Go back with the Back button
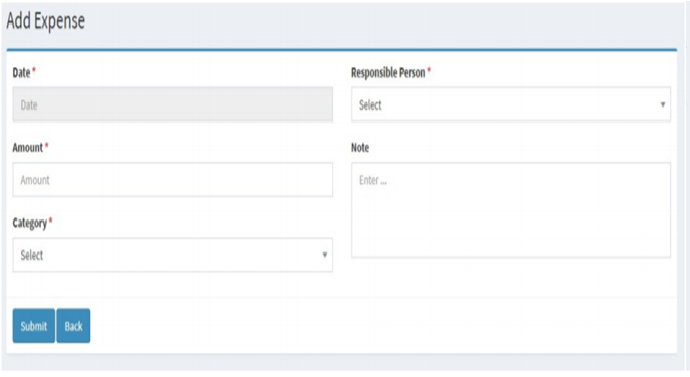The width and height of the screenshot is (690, 377). click(73, 326)
